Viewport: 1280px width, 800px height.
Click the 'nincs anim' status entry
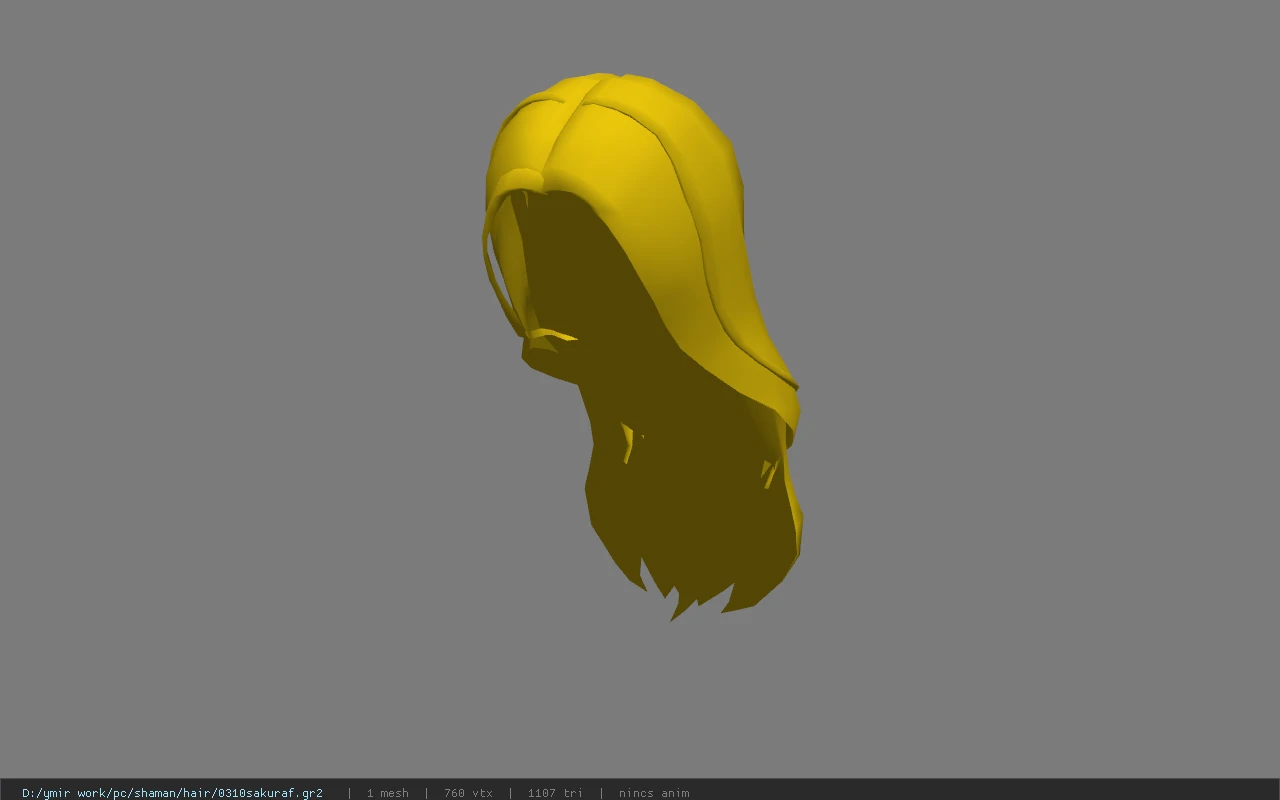654,793
